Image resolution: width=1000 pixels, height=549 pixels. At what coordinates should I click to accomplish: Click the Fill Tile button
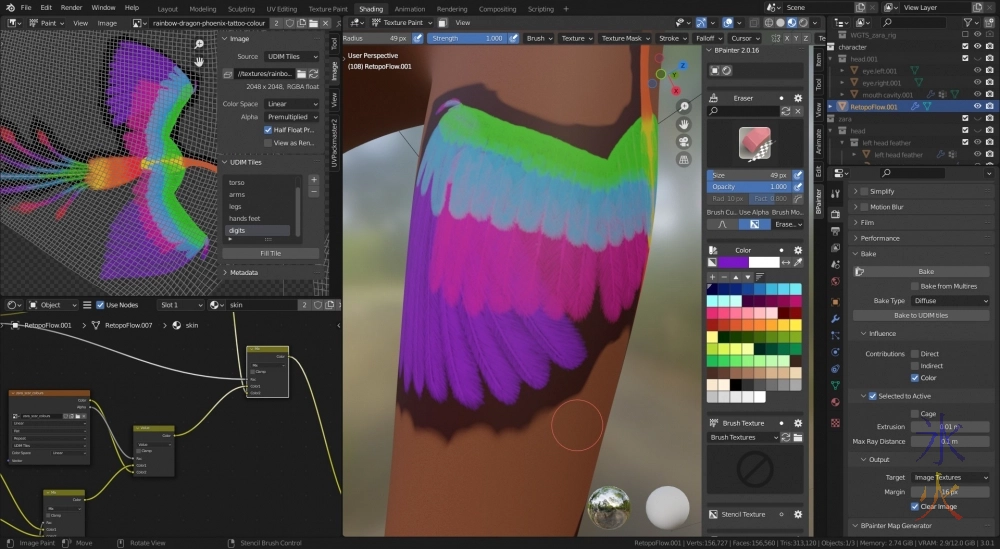[270, 253]
